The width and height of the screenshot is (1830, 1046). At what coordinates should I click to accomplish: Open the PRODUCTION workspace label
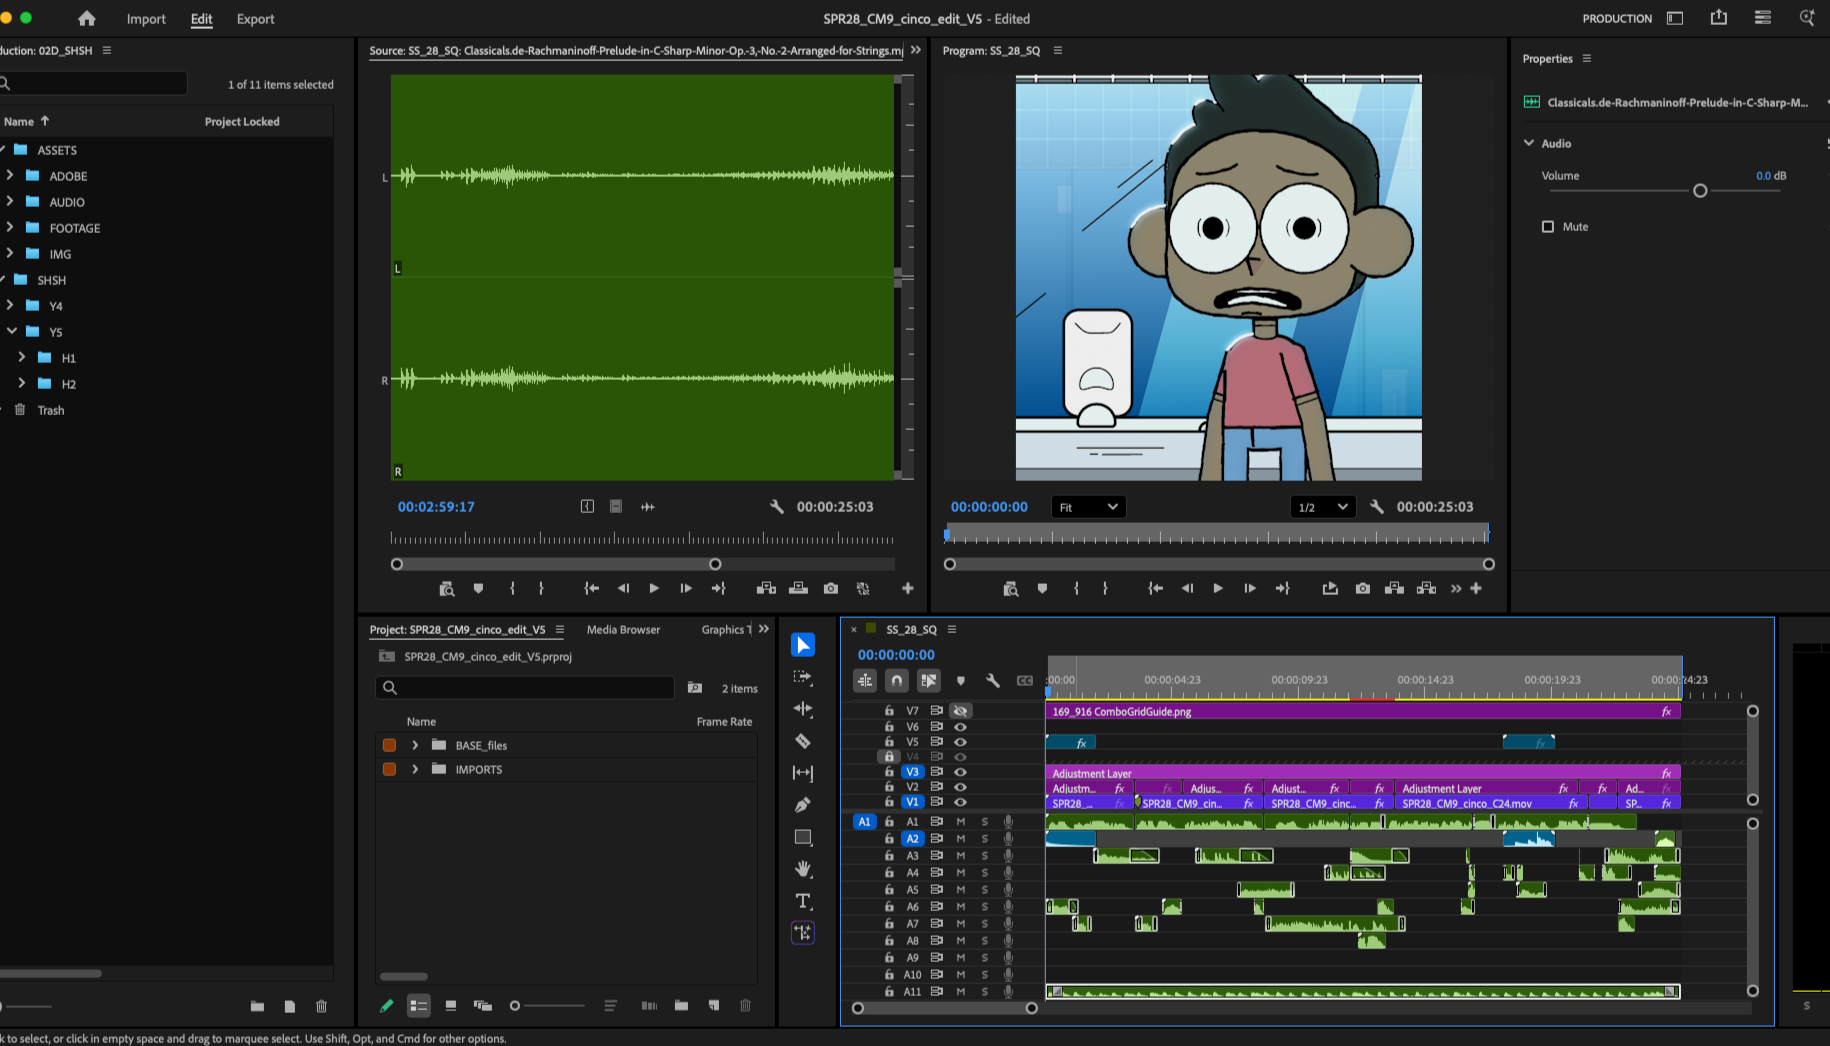pyautogui.click(x=1617, y=18)
